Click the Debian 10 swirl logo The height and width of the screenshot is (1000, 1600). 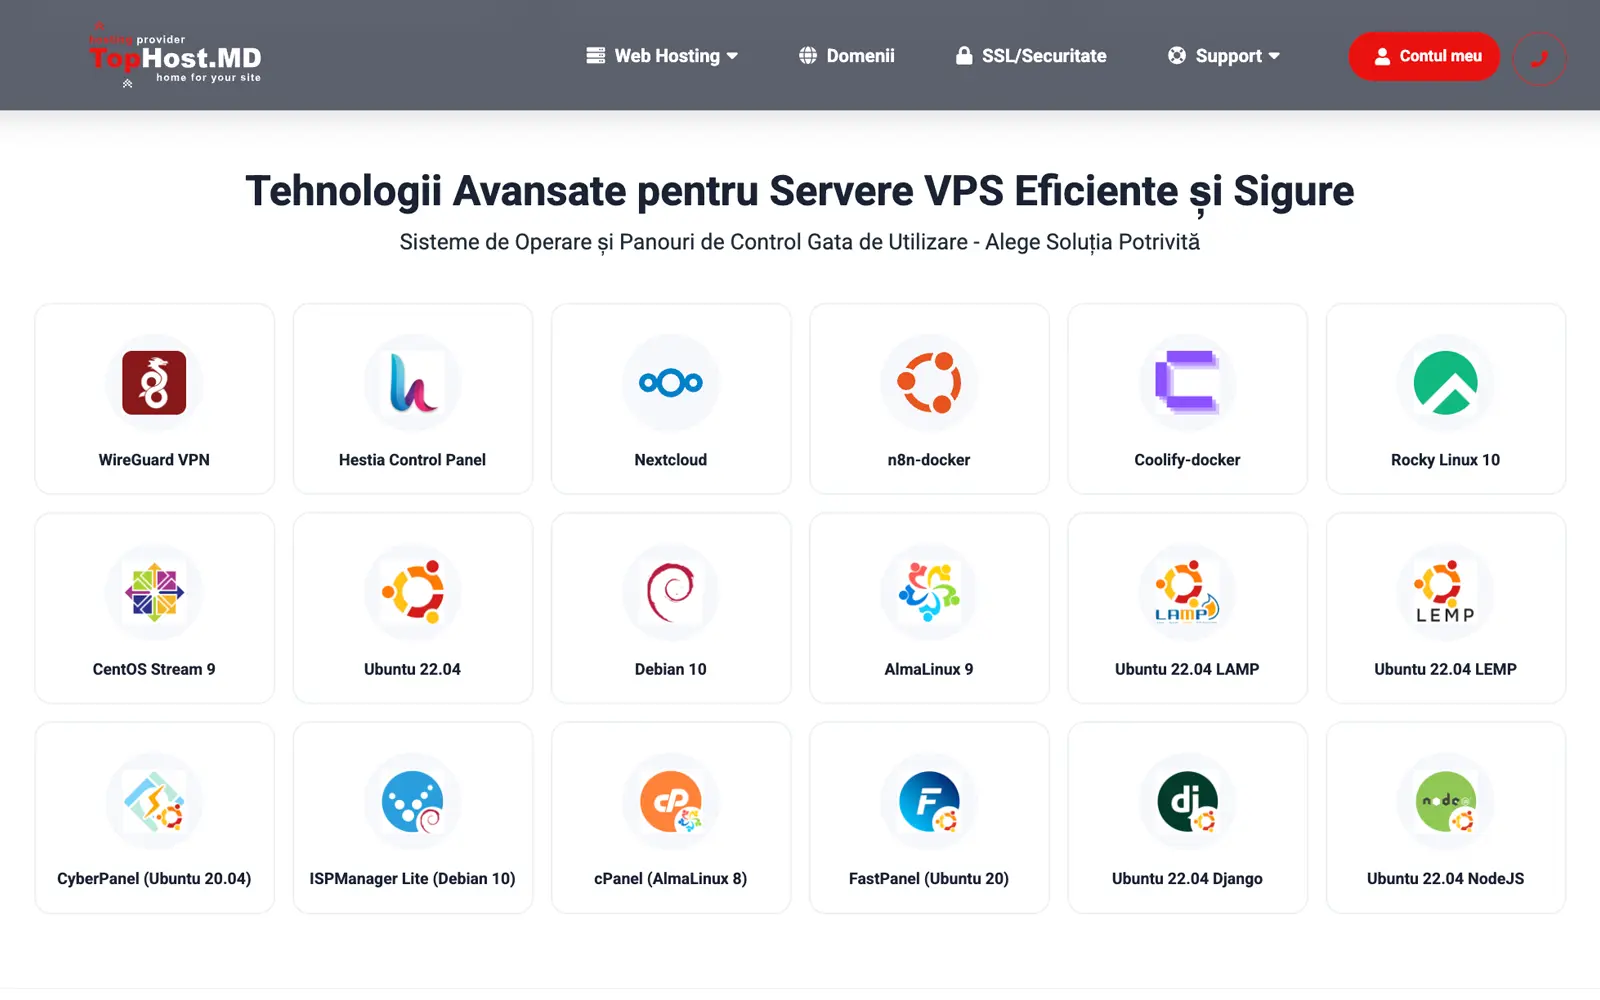pyautogui.click(x=671, y=592)
